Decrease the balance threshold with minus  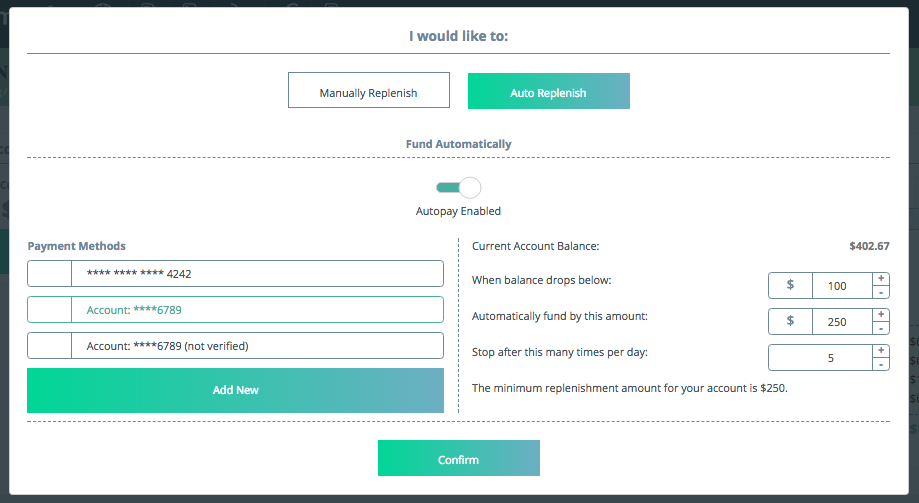[x=881, y=292]
